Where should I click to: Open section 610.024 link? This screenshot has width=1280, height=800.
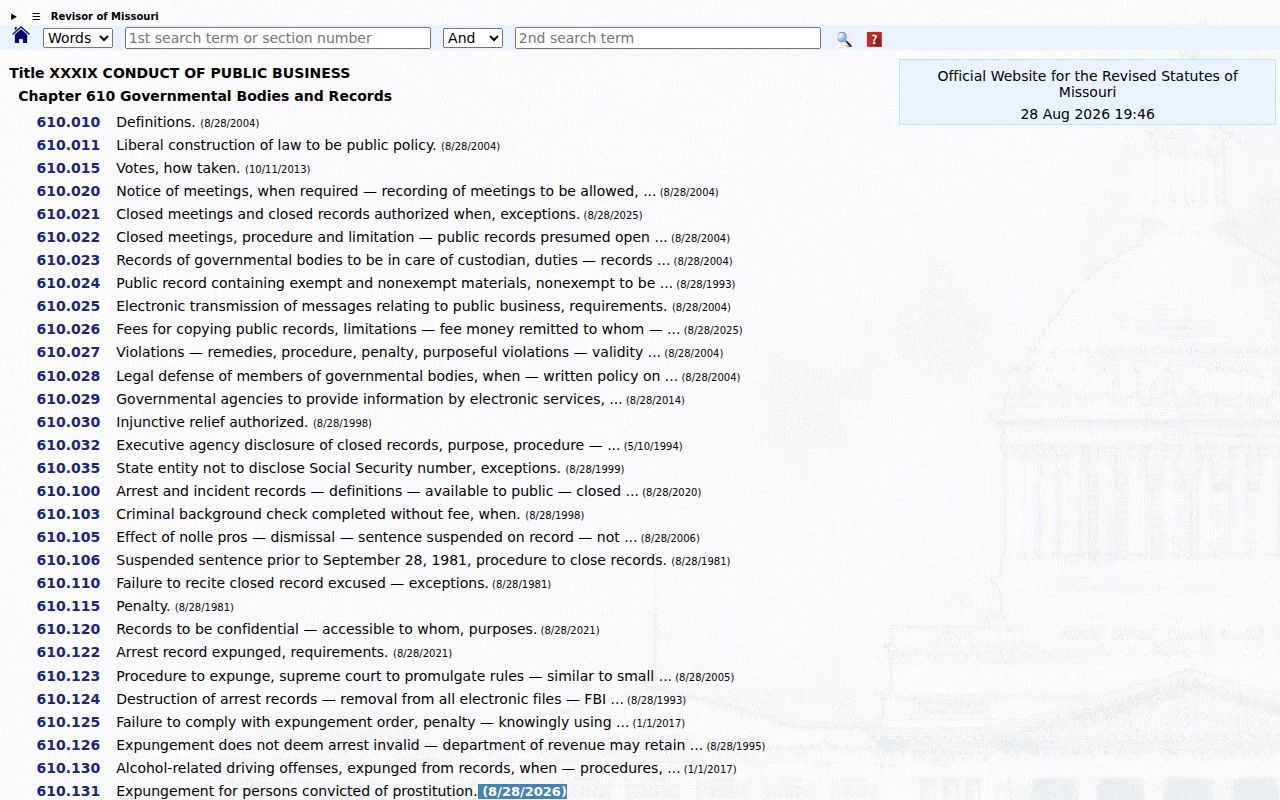[x=69, y=283]
